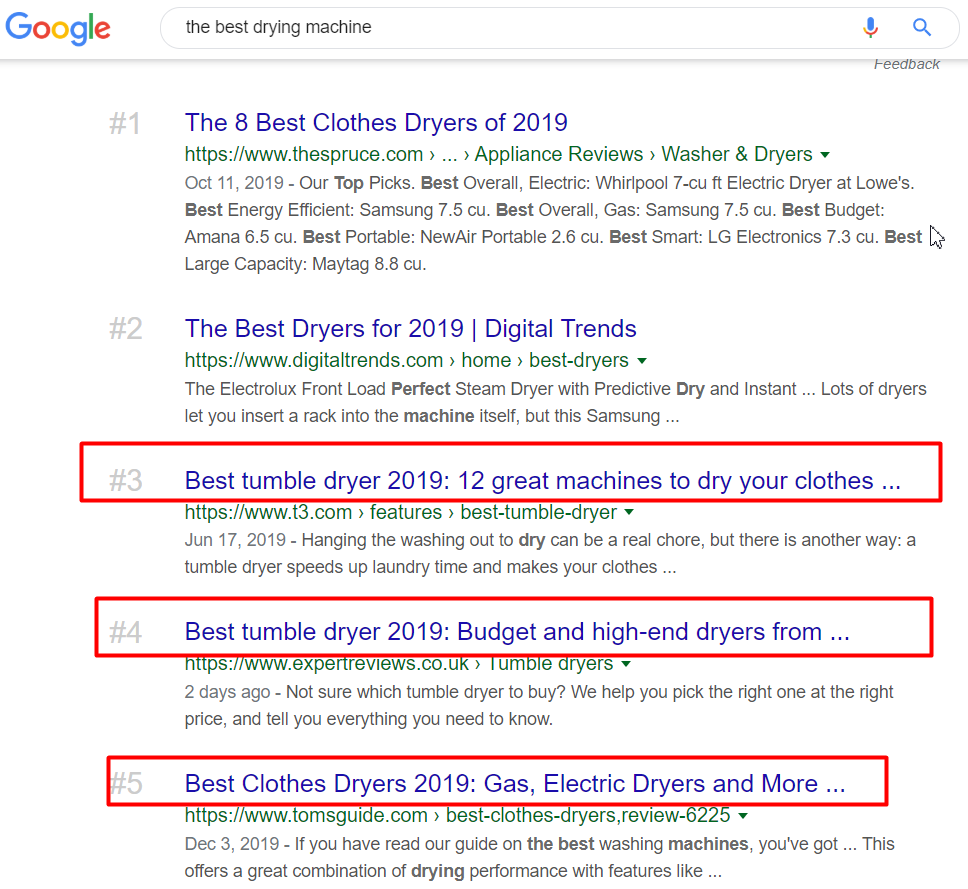Open 'Best tumble dryer 2019: Budget and high-end' result
Viewport: 968px width, 889px height.
pyautogui.click(x=517, y=632)
